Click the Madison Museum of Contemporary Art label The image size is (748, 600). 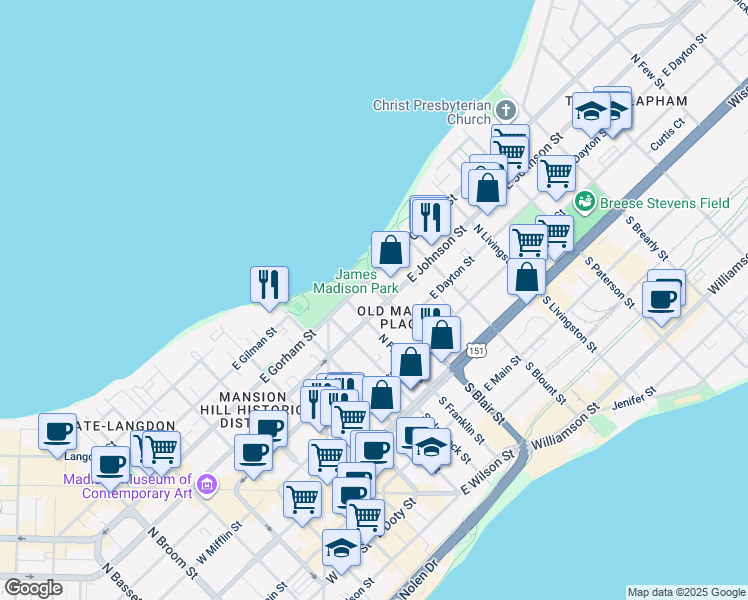click(x=128, y=486)
